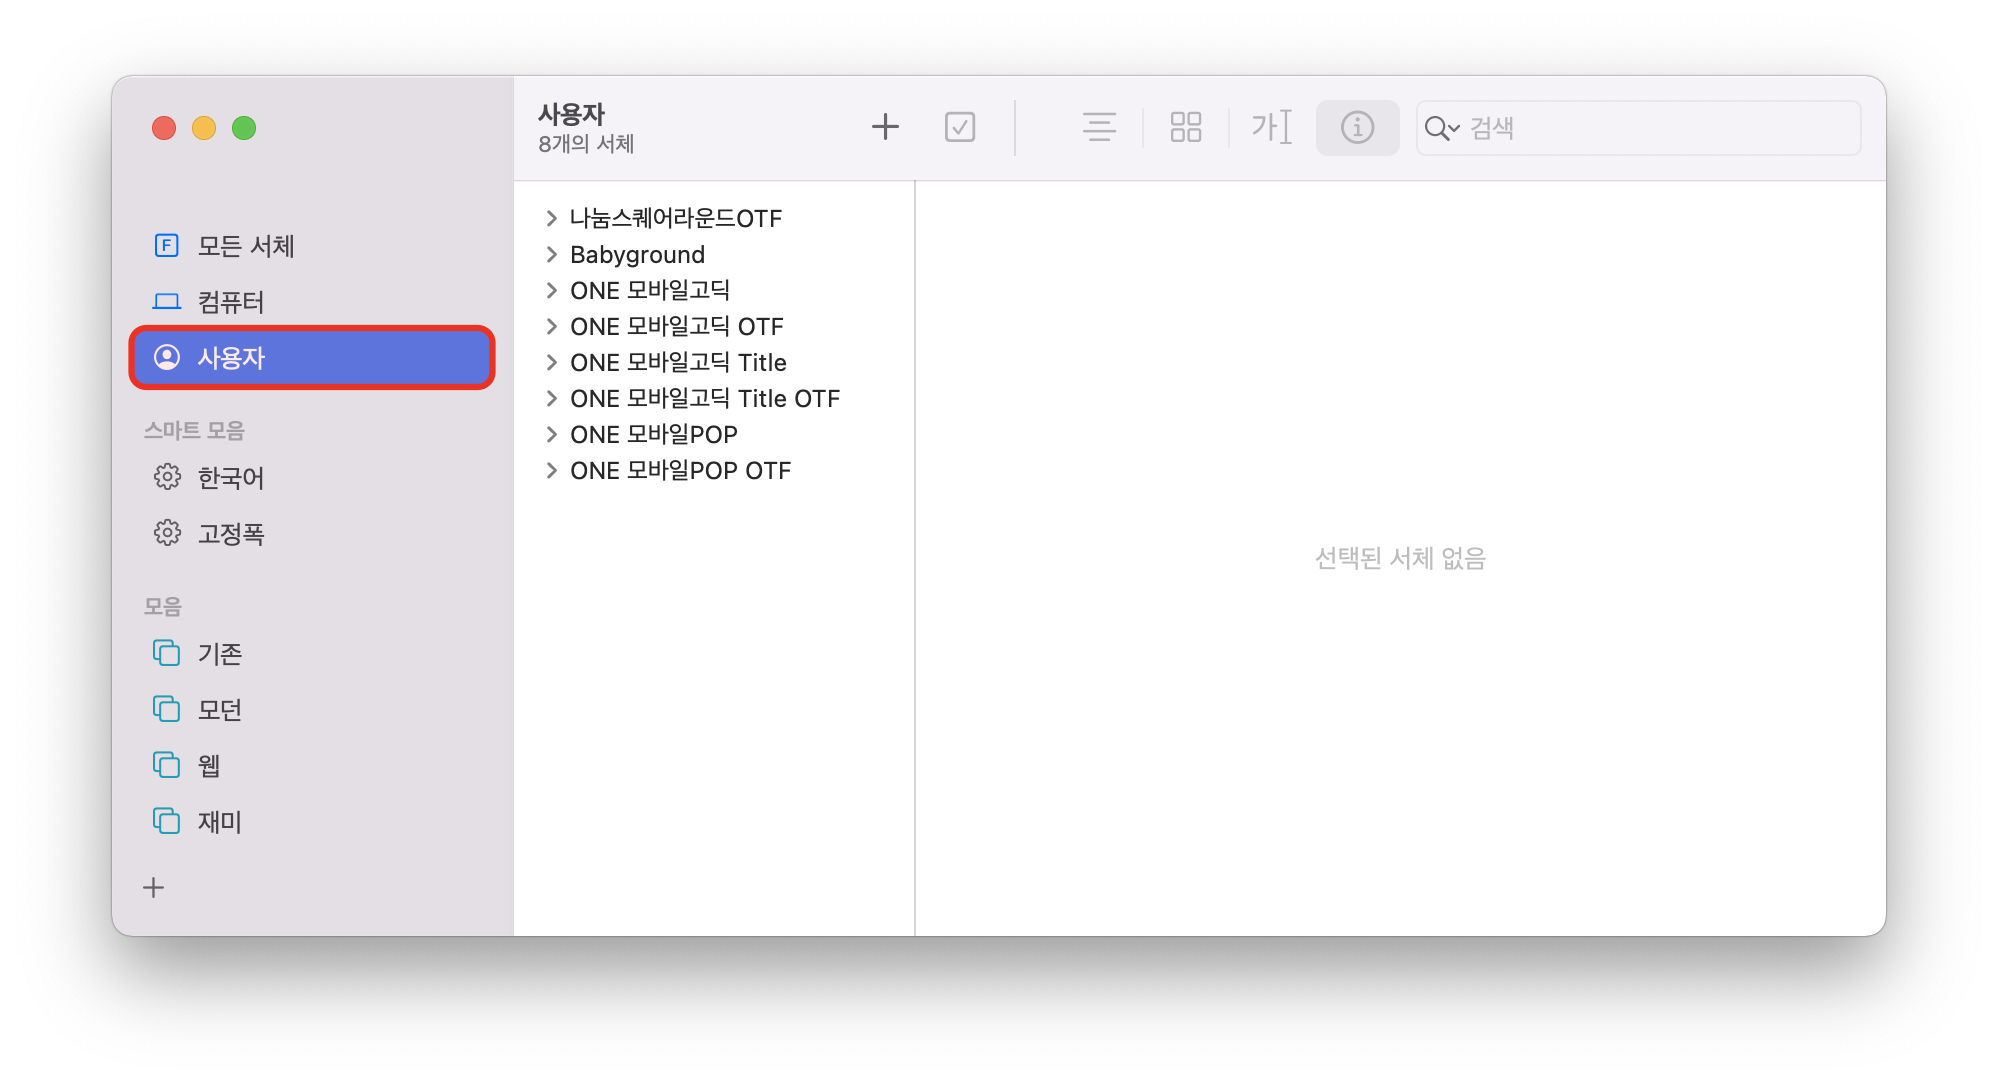Toggle the enable/disable font checkbox icon
Viewport: 1998px width, 1084px height.
click(x=960, y=127)
